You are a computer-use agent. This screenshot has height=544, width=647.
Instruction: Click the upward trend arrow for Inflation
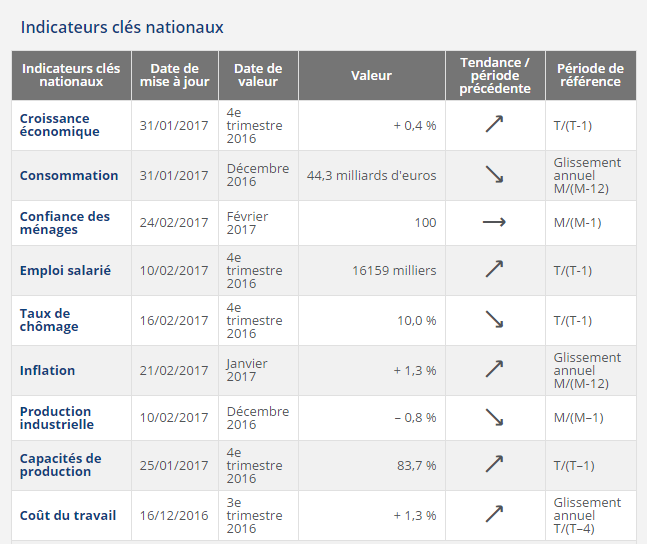[494, 370]
